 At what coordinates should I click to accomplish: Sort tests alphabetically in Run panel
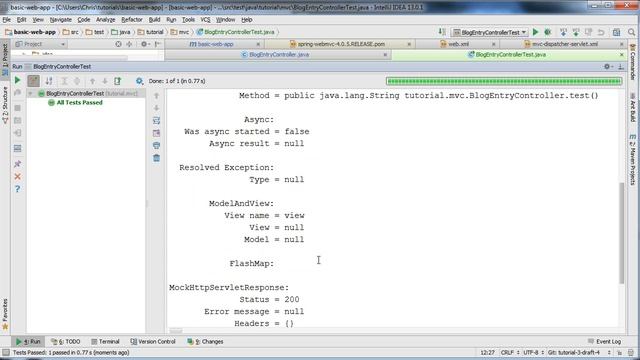coord(49,81)
